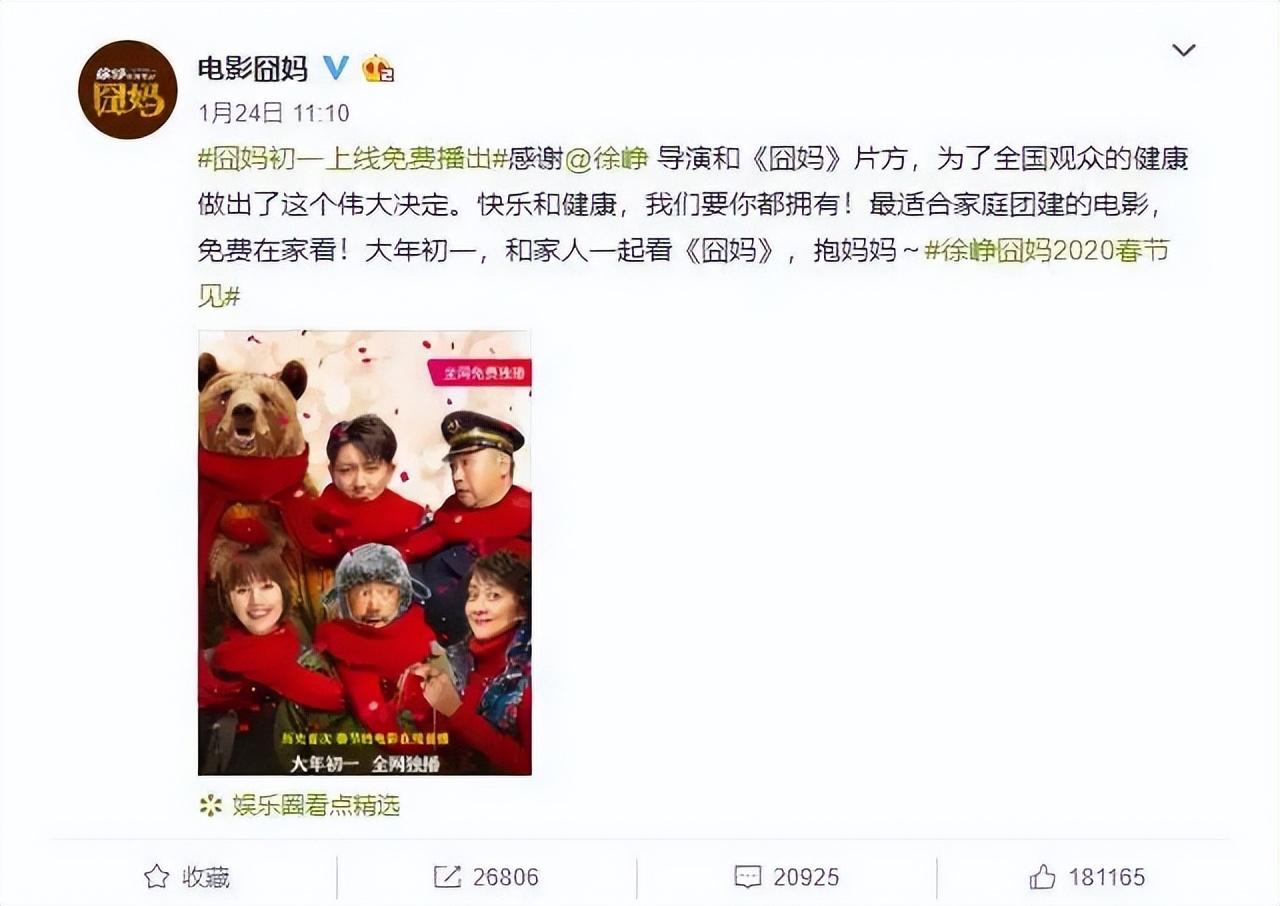Click the repost count 26806
Screen dimensions: 1280x906
(x=505, y=877)
